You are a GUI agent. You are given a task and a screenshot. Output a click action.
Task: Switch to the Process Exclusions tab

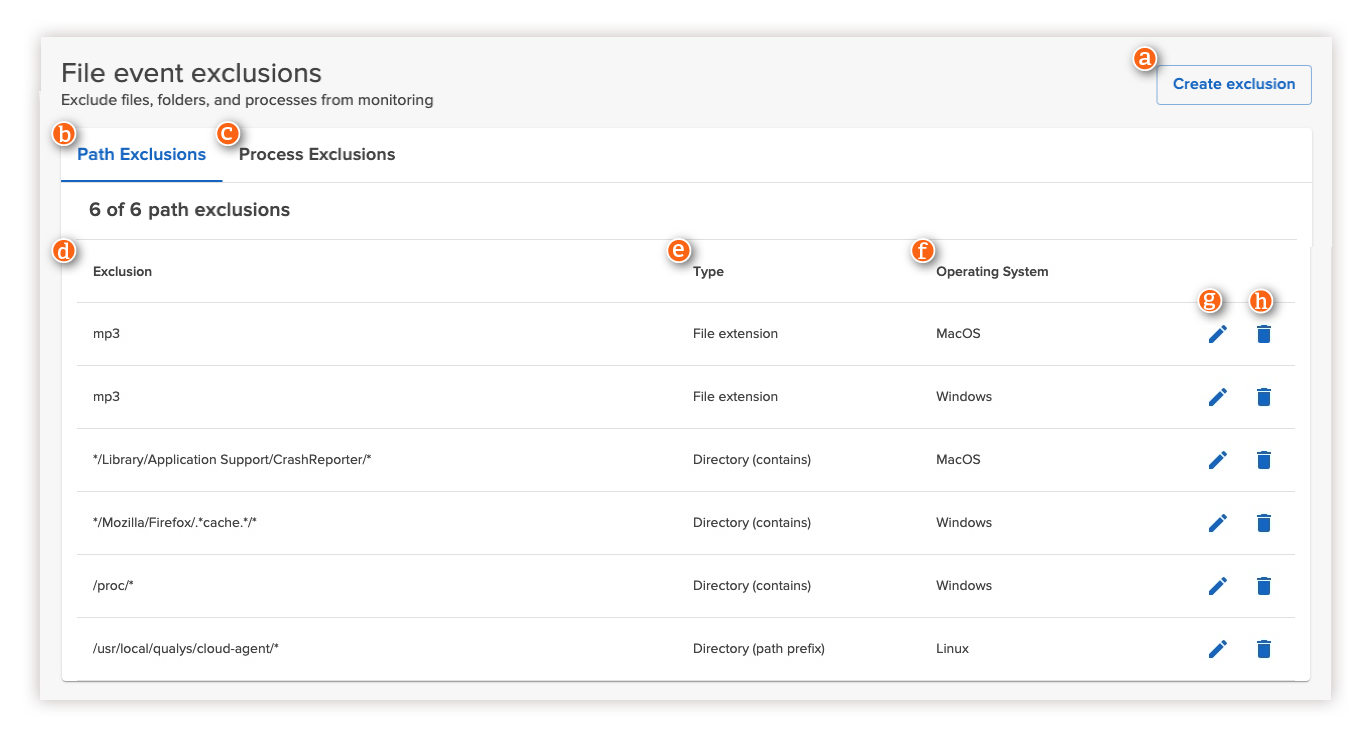click(317, 154)
